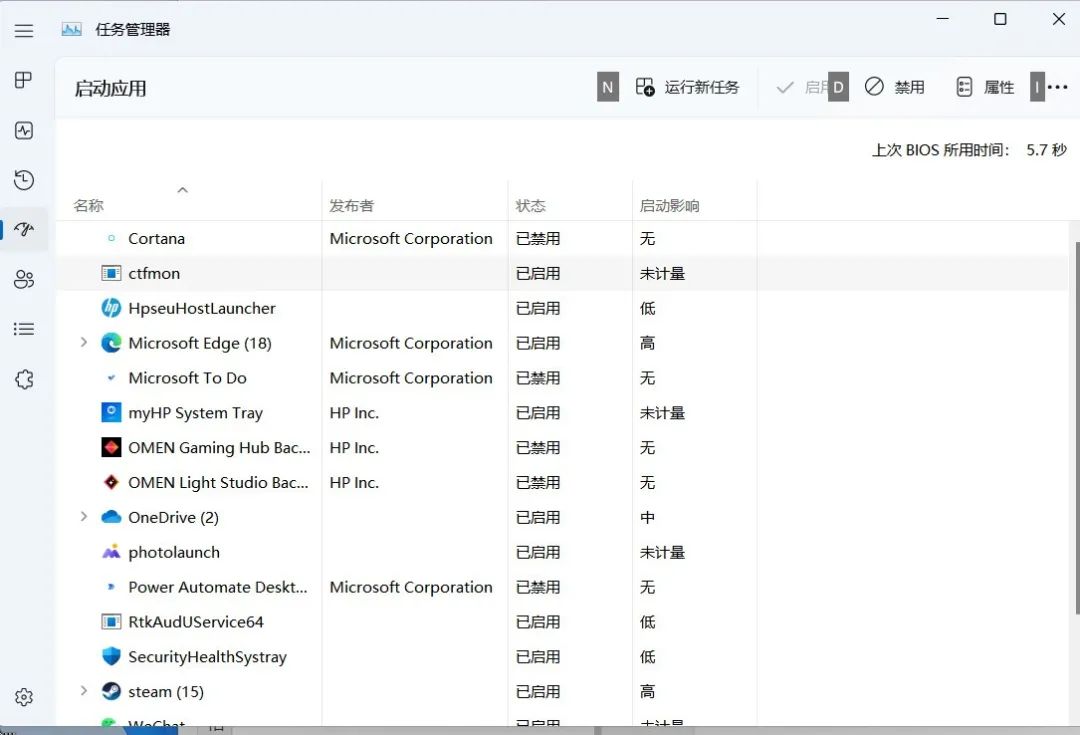Click the HP logo icon of HpseuHostLauncher
Image resolution: width=1080 pixels, height=735 pixels.
[111, 308]
